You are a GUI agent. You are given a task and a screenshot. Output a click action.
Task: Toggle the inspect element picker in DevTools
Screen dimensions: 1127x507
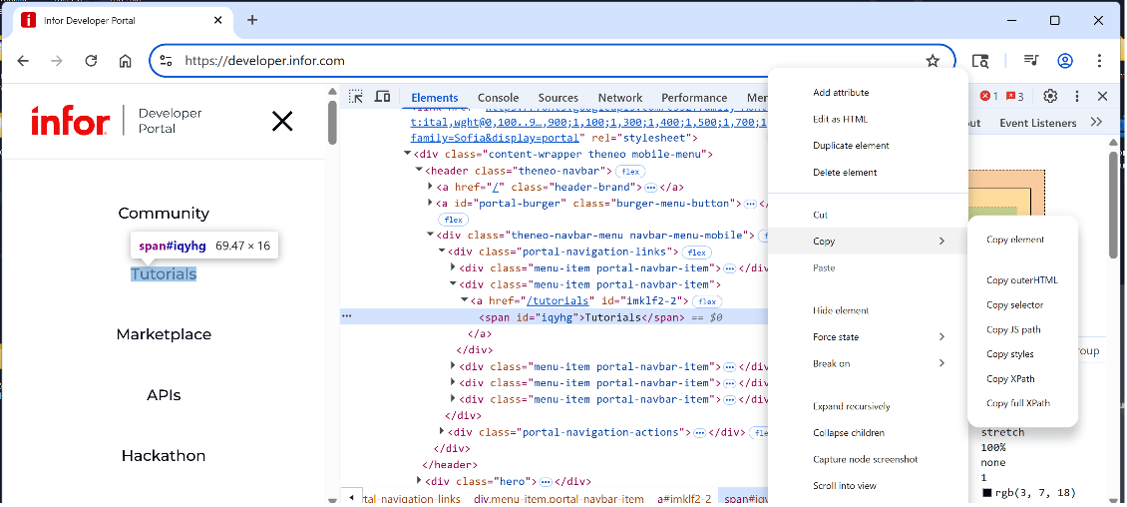click(356, 97)
